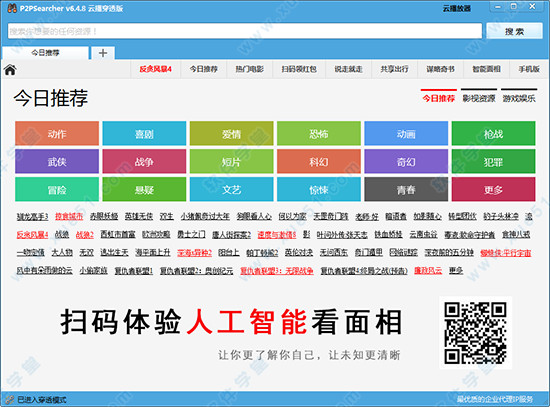The height and width of the screenshot is (407, 550).
Task: Choose the 喜剧 genre tile
Action: (x=144, y=133)
